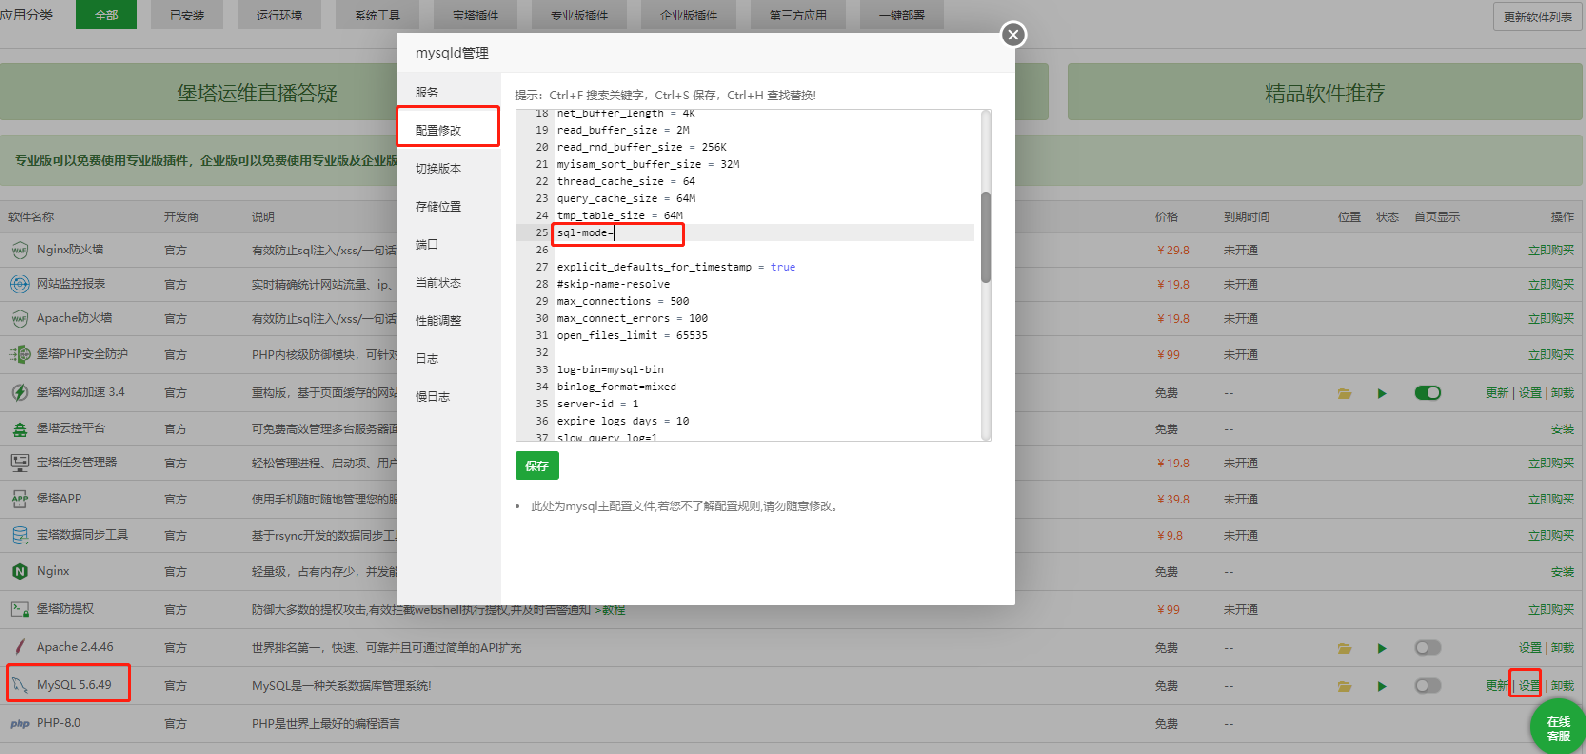
Task: Click the 教程 link in 堡塔防提权 description
Action: click(x=613, y=609)
